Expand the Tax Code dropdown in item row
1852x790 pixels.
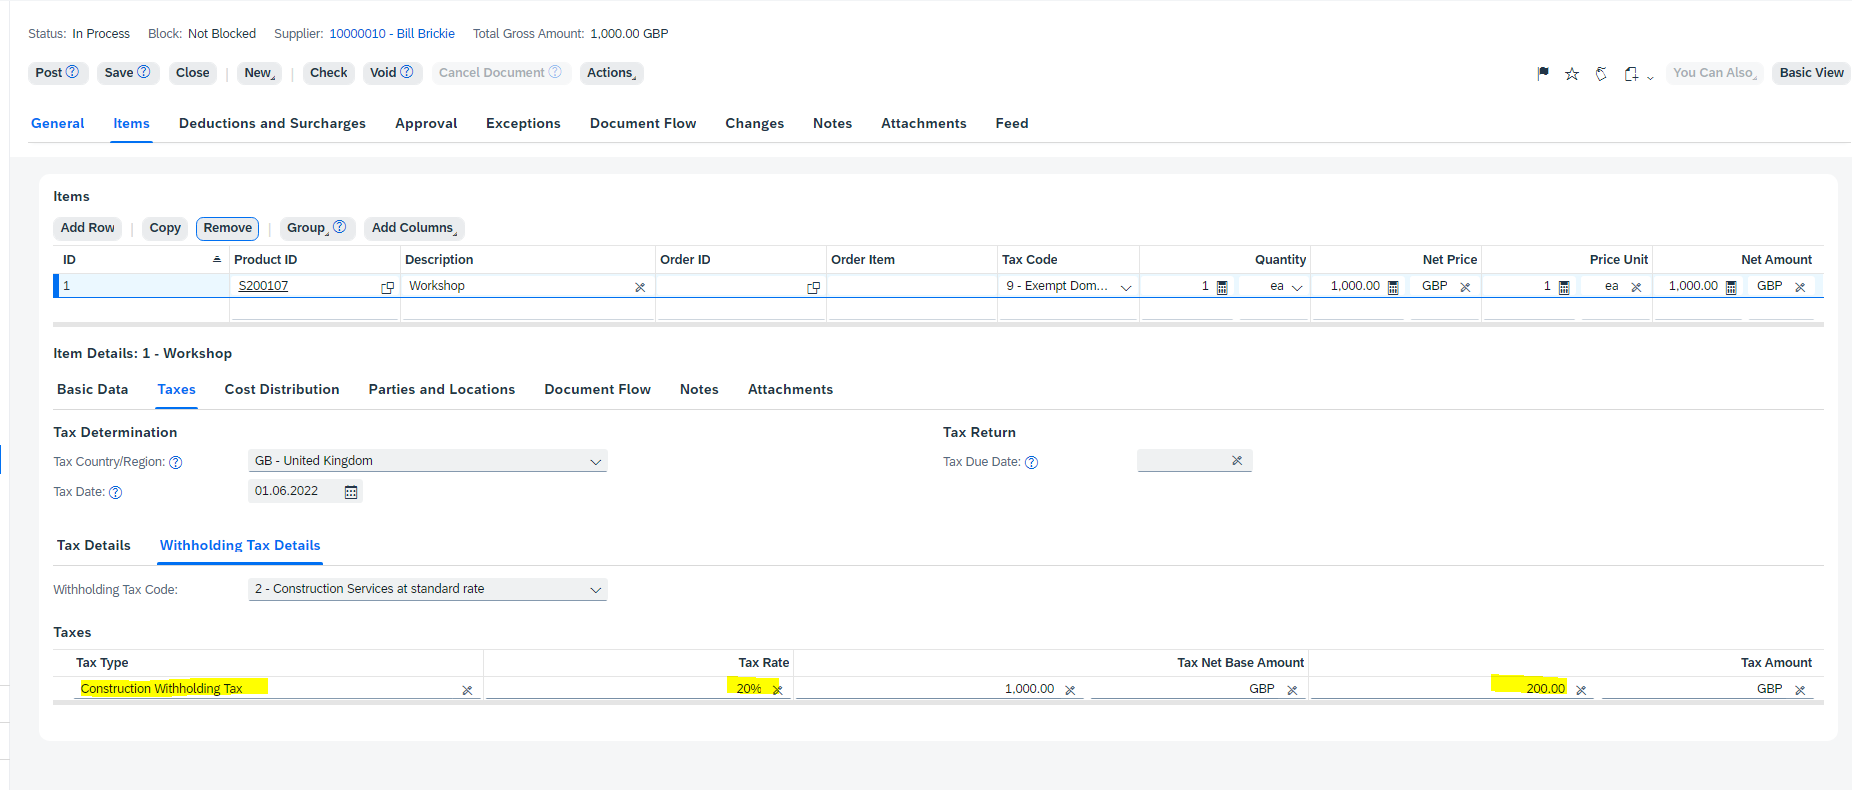[x=1125, y=287]
